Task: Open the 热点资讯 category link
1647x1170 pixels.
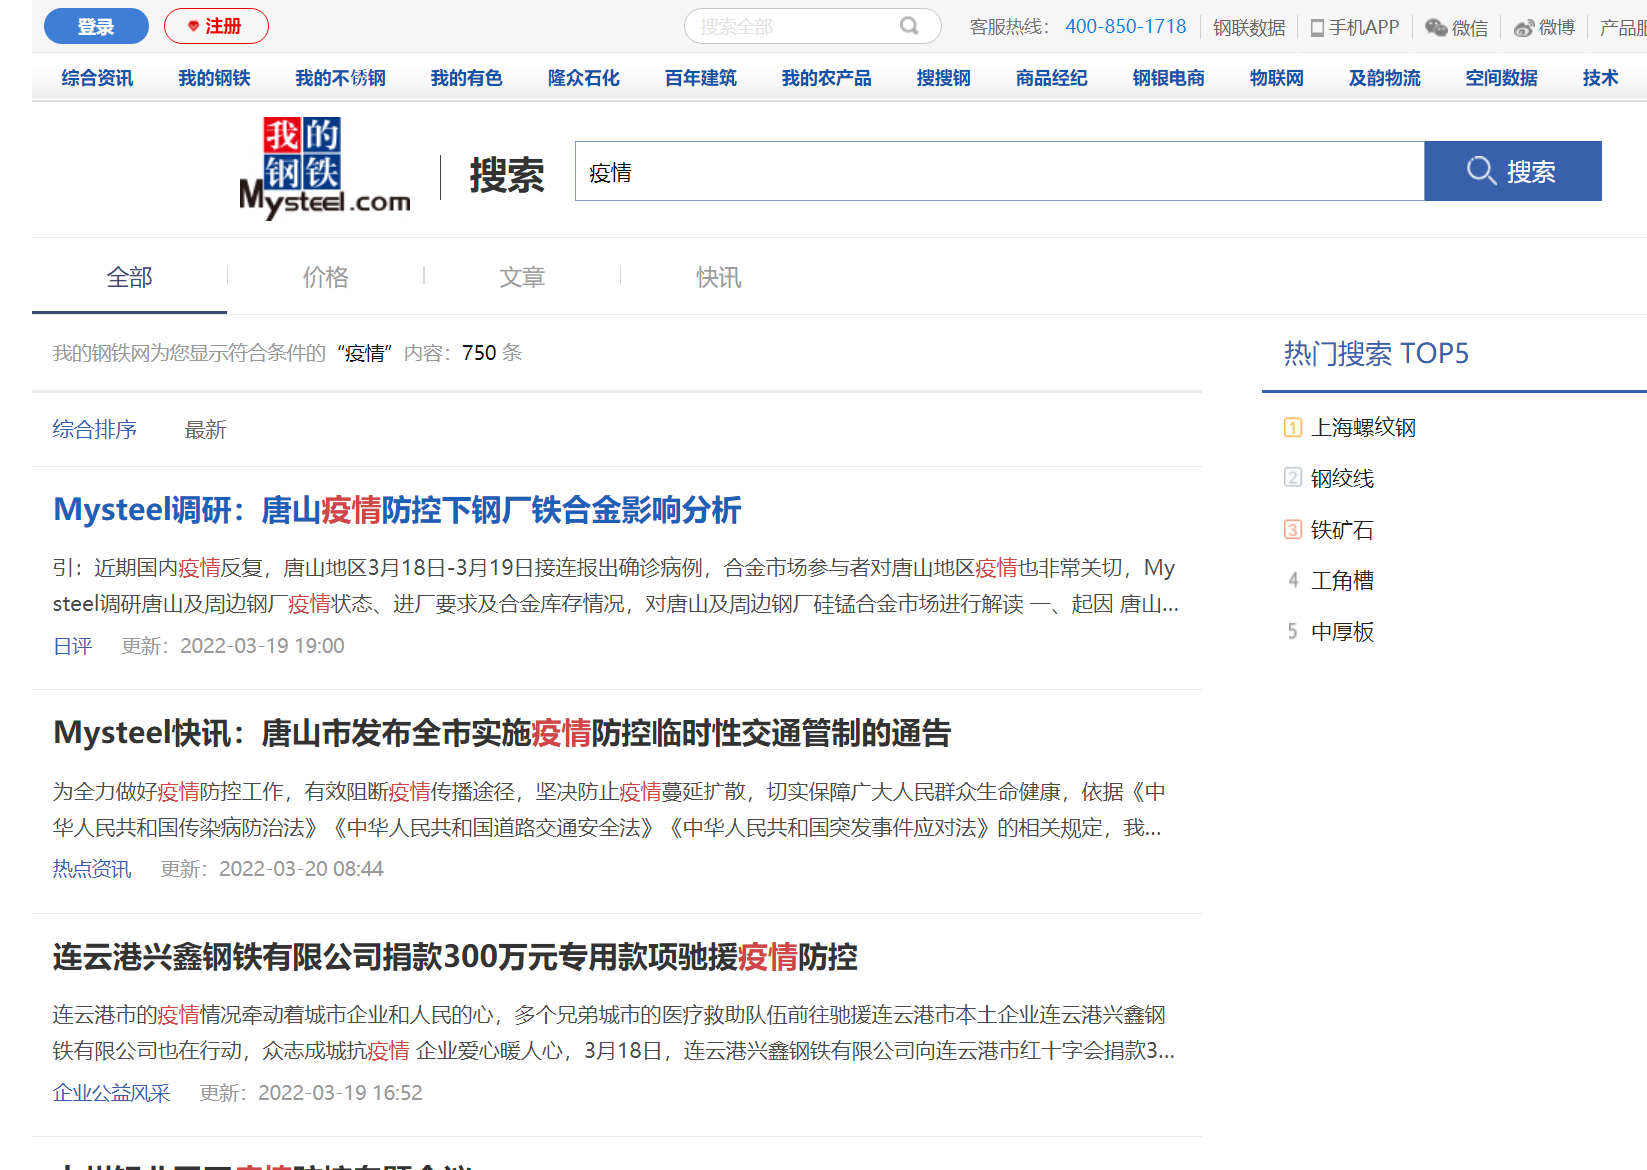Action: tap(92, 869)
